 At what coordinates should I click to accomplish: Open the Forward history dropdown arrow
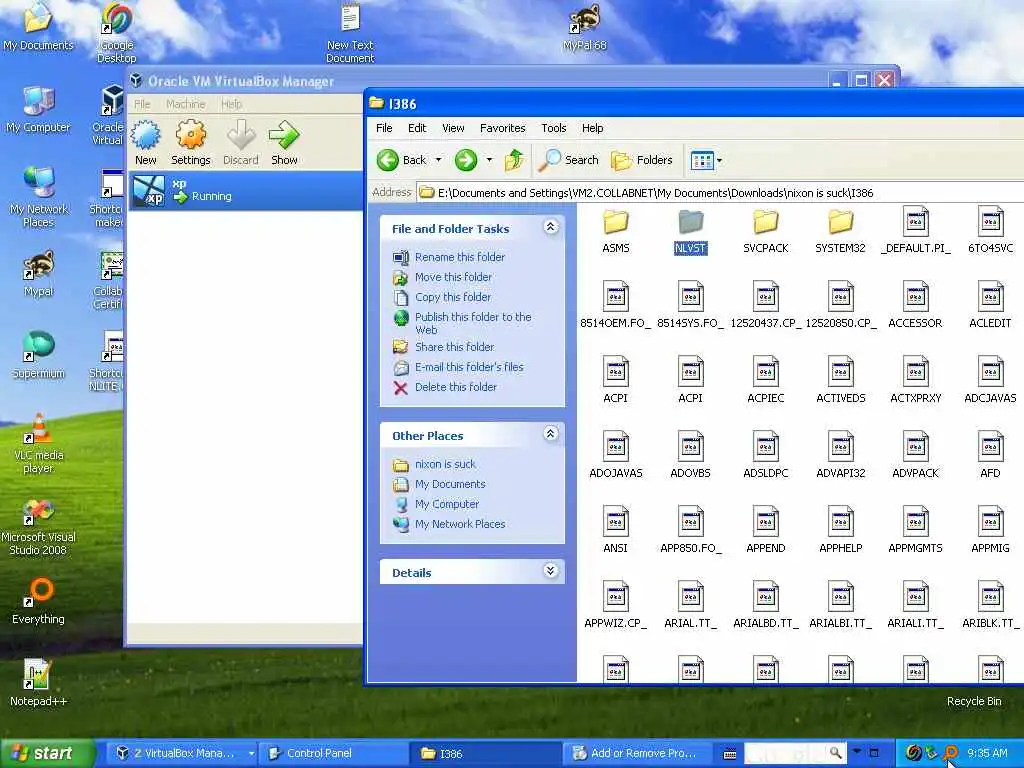tap(488, 160)
